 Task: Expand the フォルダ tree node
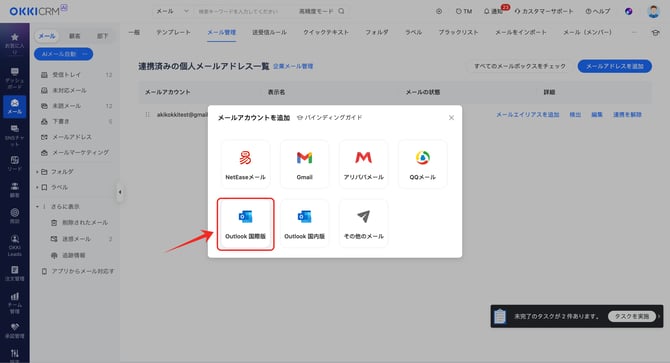pos(37,172)
